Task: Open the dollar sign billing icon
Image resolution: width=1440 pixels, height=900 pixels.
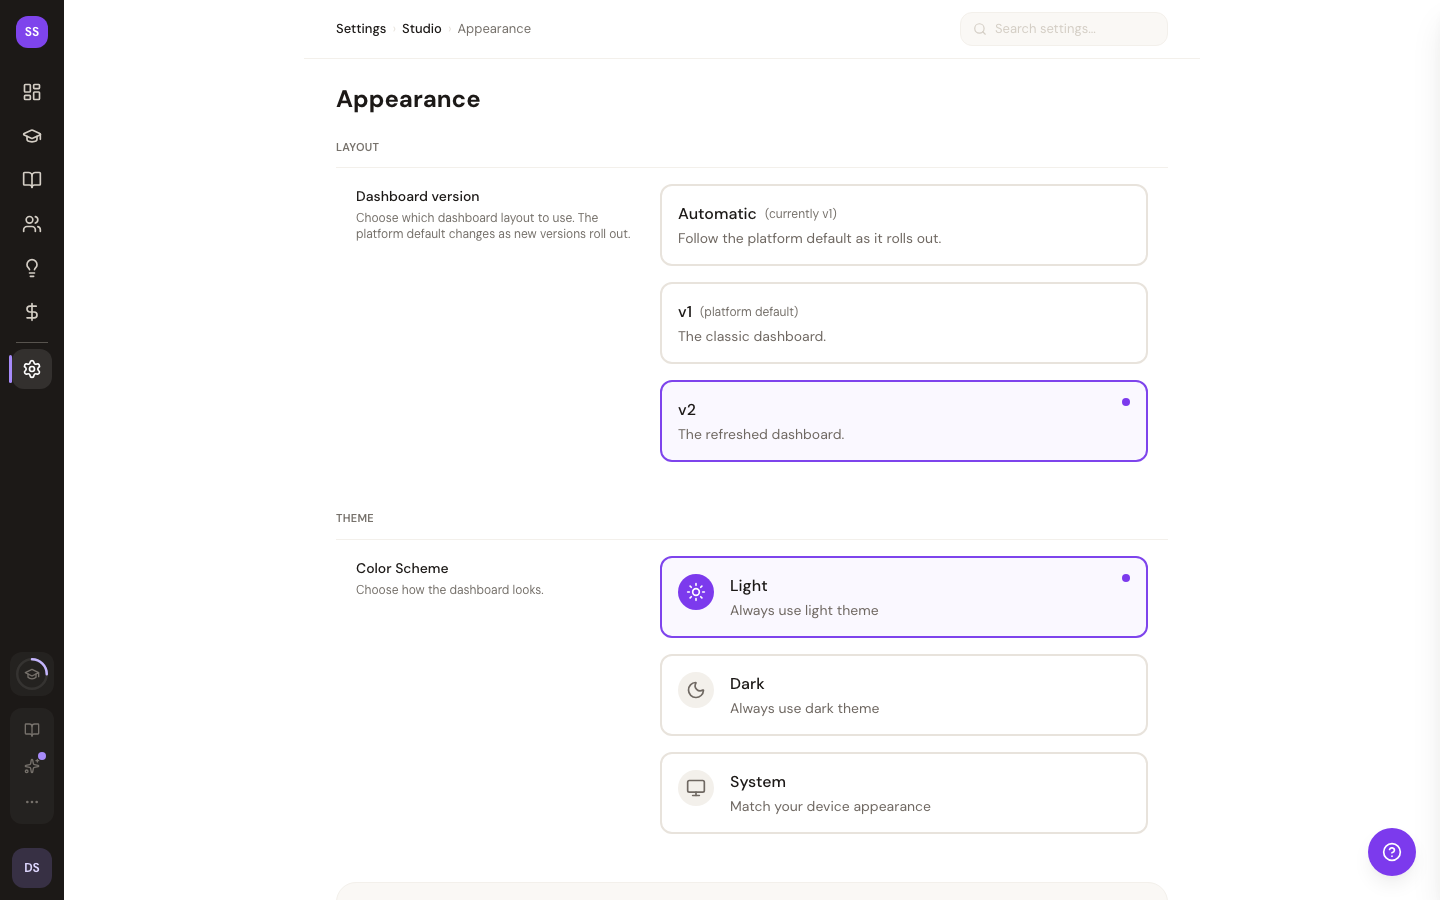Action: coord(32,312)
